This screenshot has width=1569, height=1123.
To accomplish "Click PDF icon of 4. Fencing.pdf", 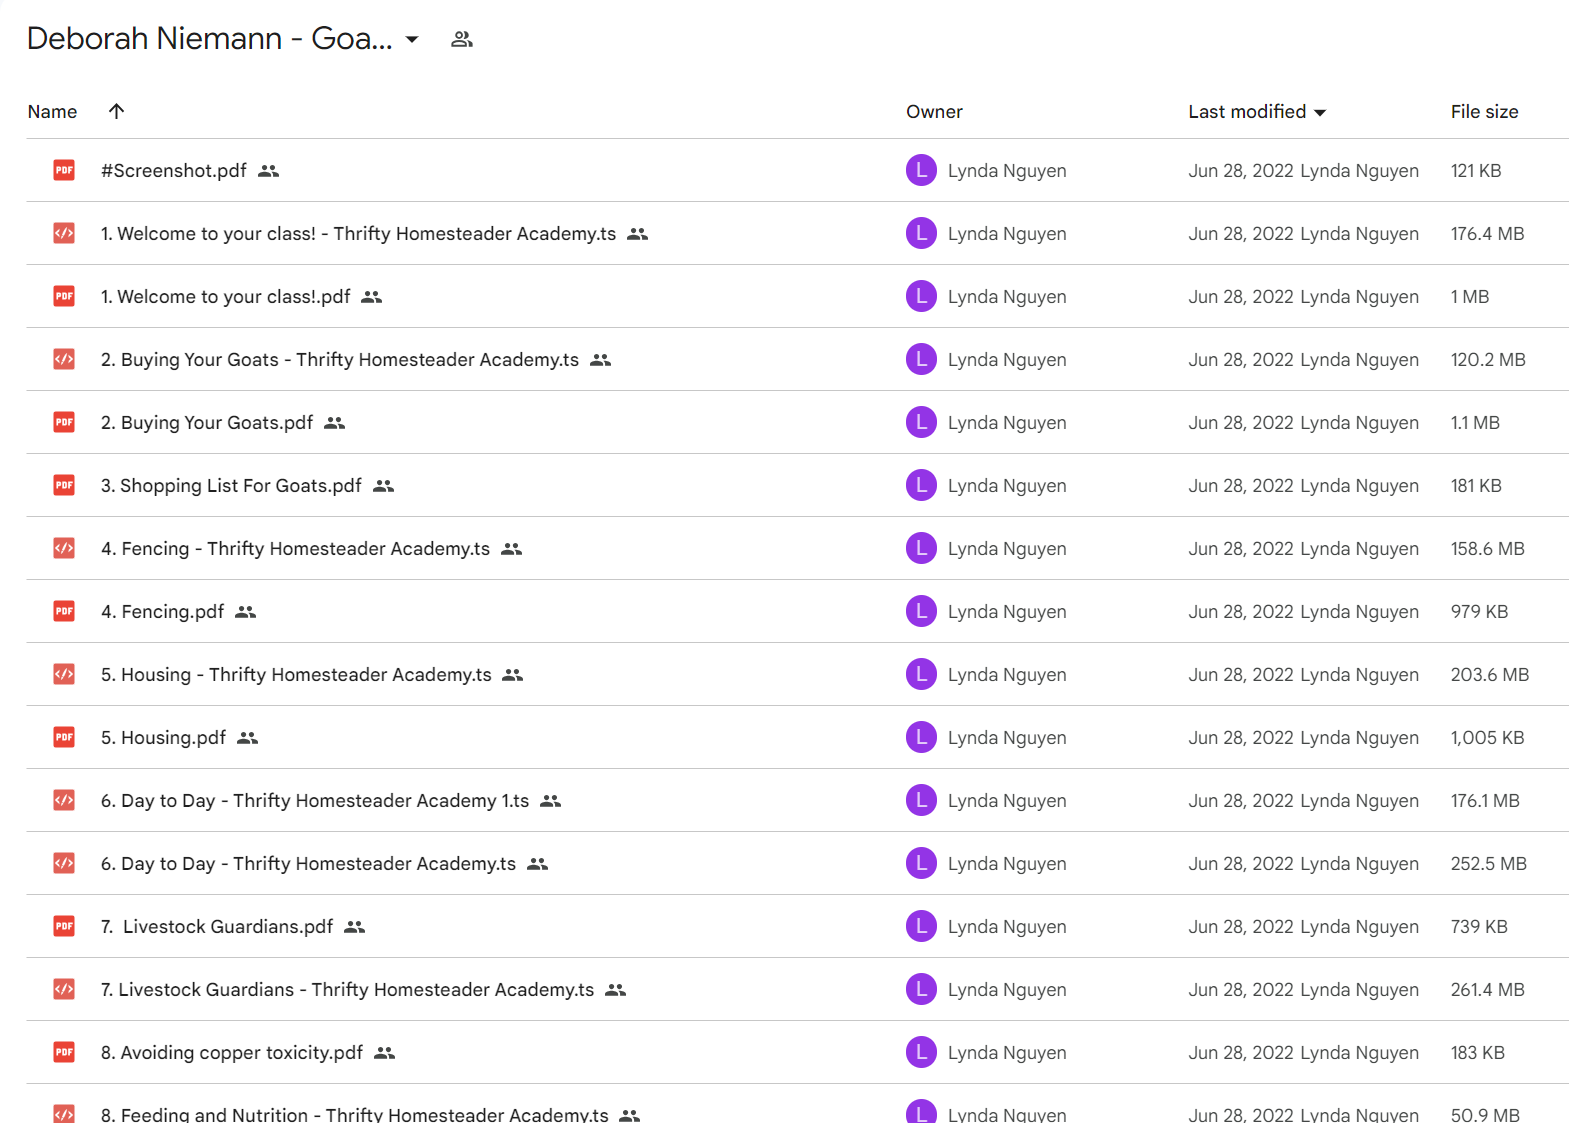I will point(64,611).
